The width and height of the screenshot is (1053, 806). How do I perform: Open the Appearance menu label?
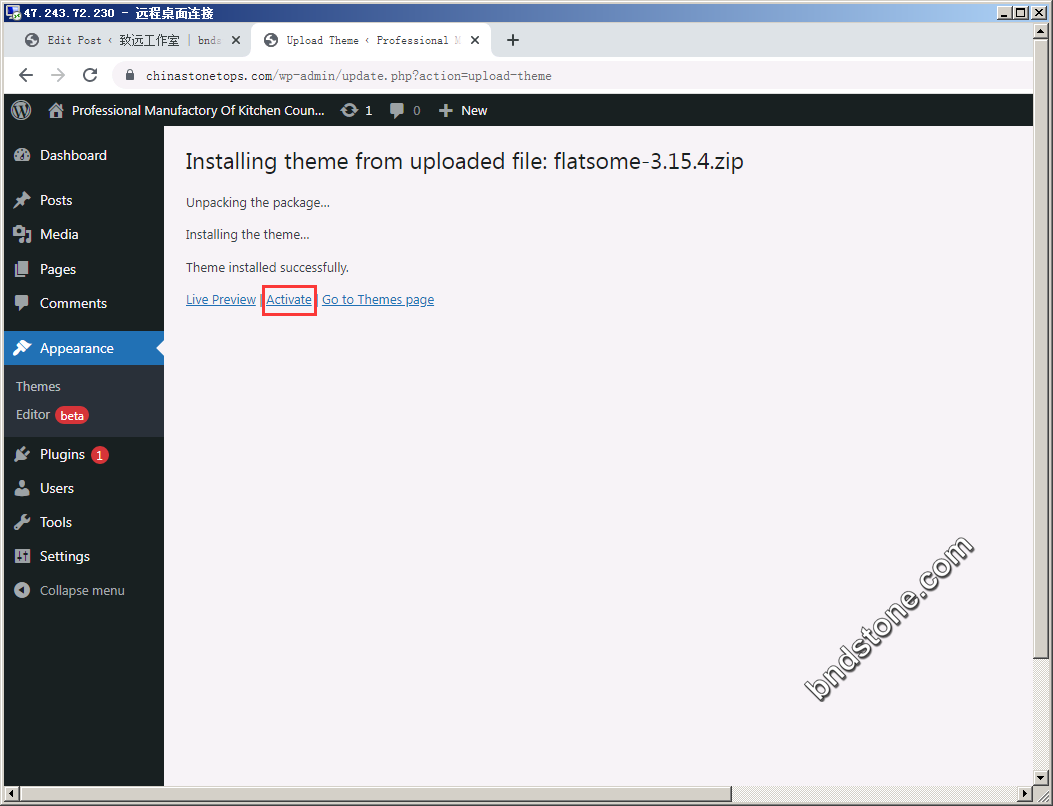(77, 349)
